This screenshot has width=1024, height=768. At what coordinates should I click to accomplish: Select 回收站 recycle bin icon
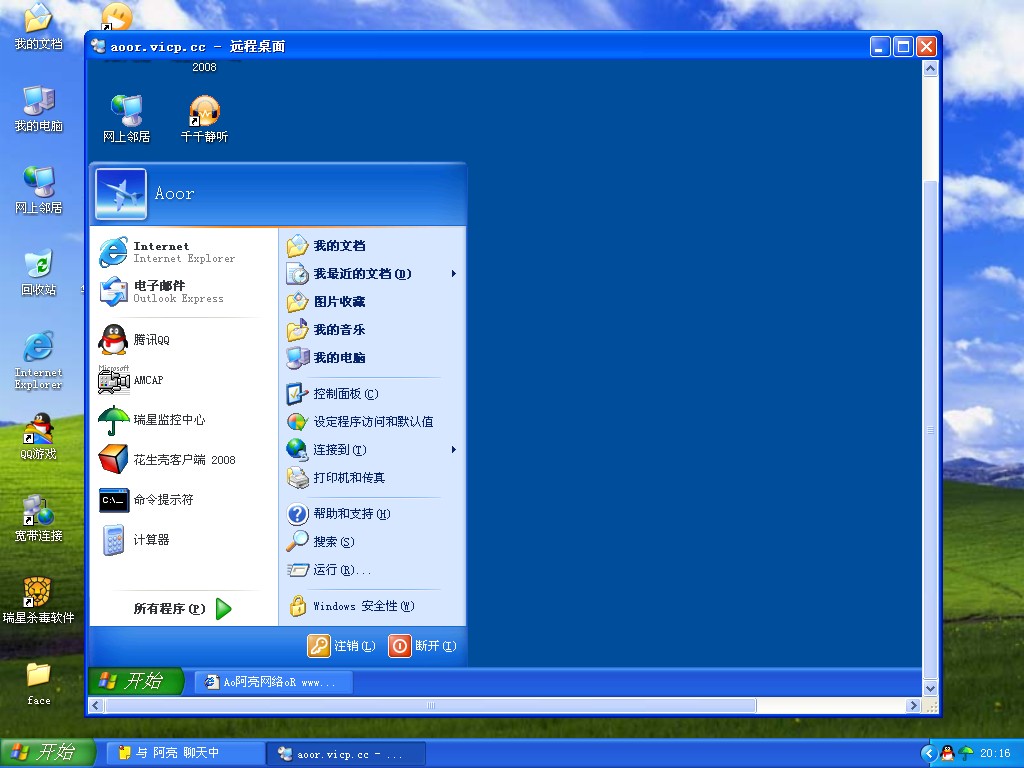tap(39, 272)
